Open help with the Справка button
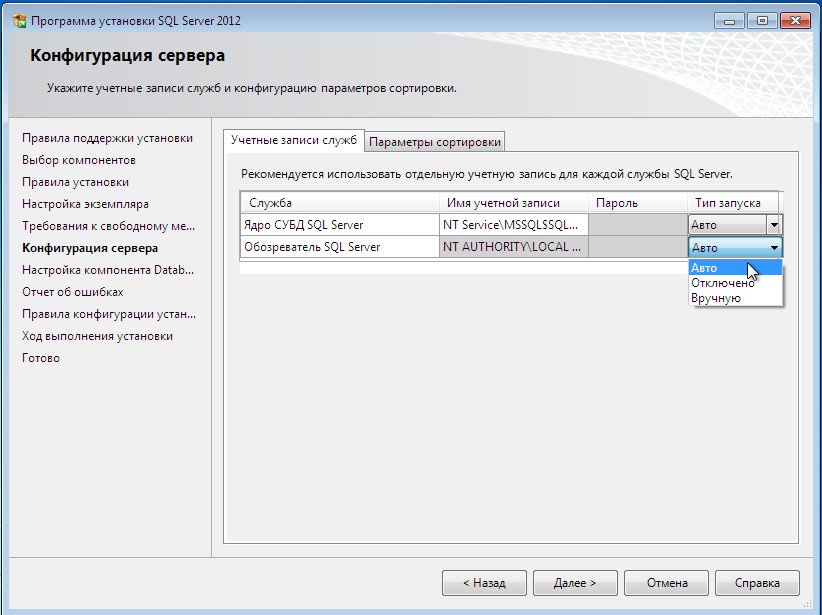 (x=757, y=583)
